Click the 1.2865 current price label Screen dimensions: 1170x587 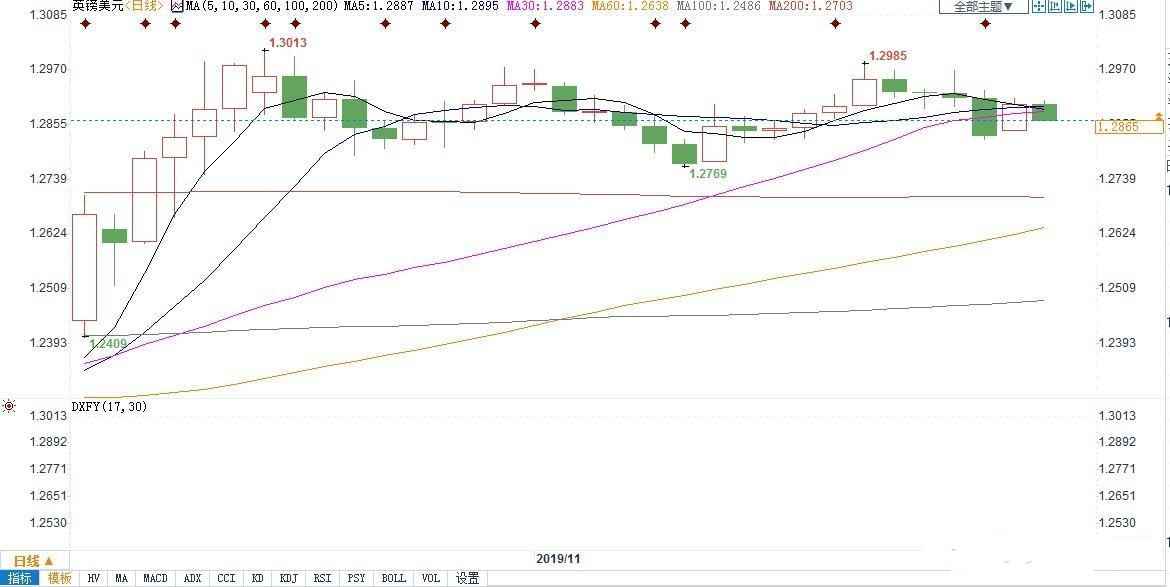click(x=1117, y=127)
